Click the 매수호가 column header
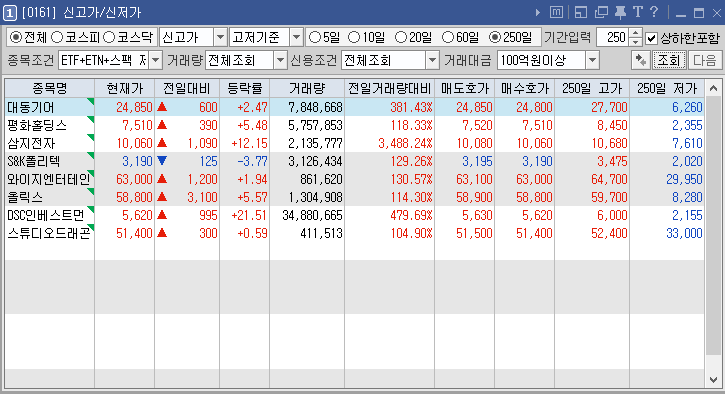Image resolution: width=725 pixels, height=394 pixels. pos(525,88)
